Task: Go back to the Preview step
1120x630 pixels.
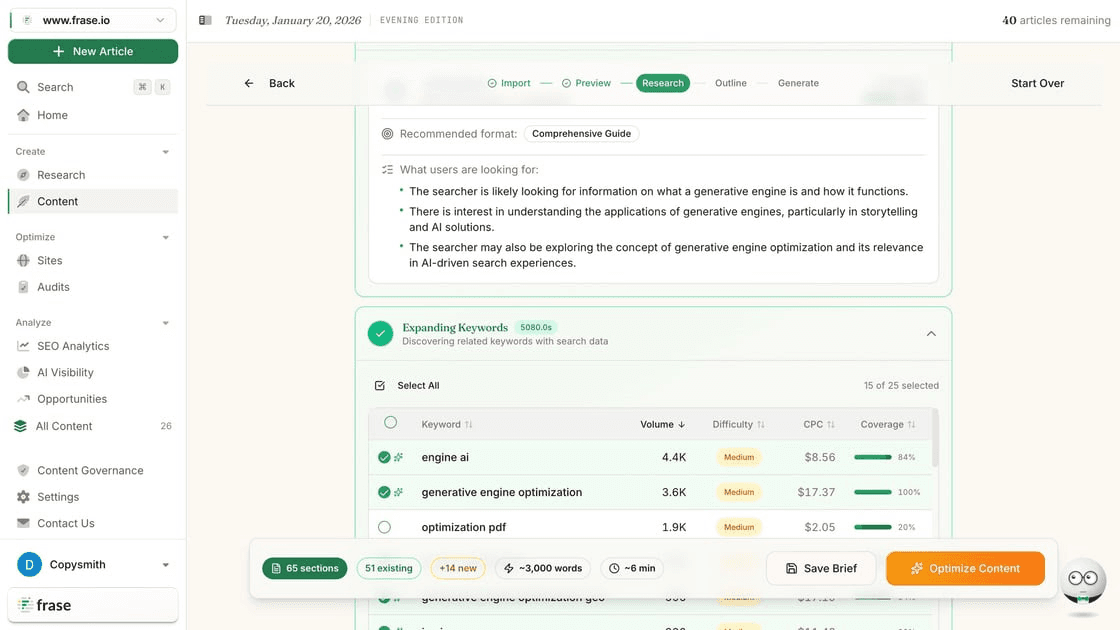Action: pyautogui.click(x=593, y=83)
